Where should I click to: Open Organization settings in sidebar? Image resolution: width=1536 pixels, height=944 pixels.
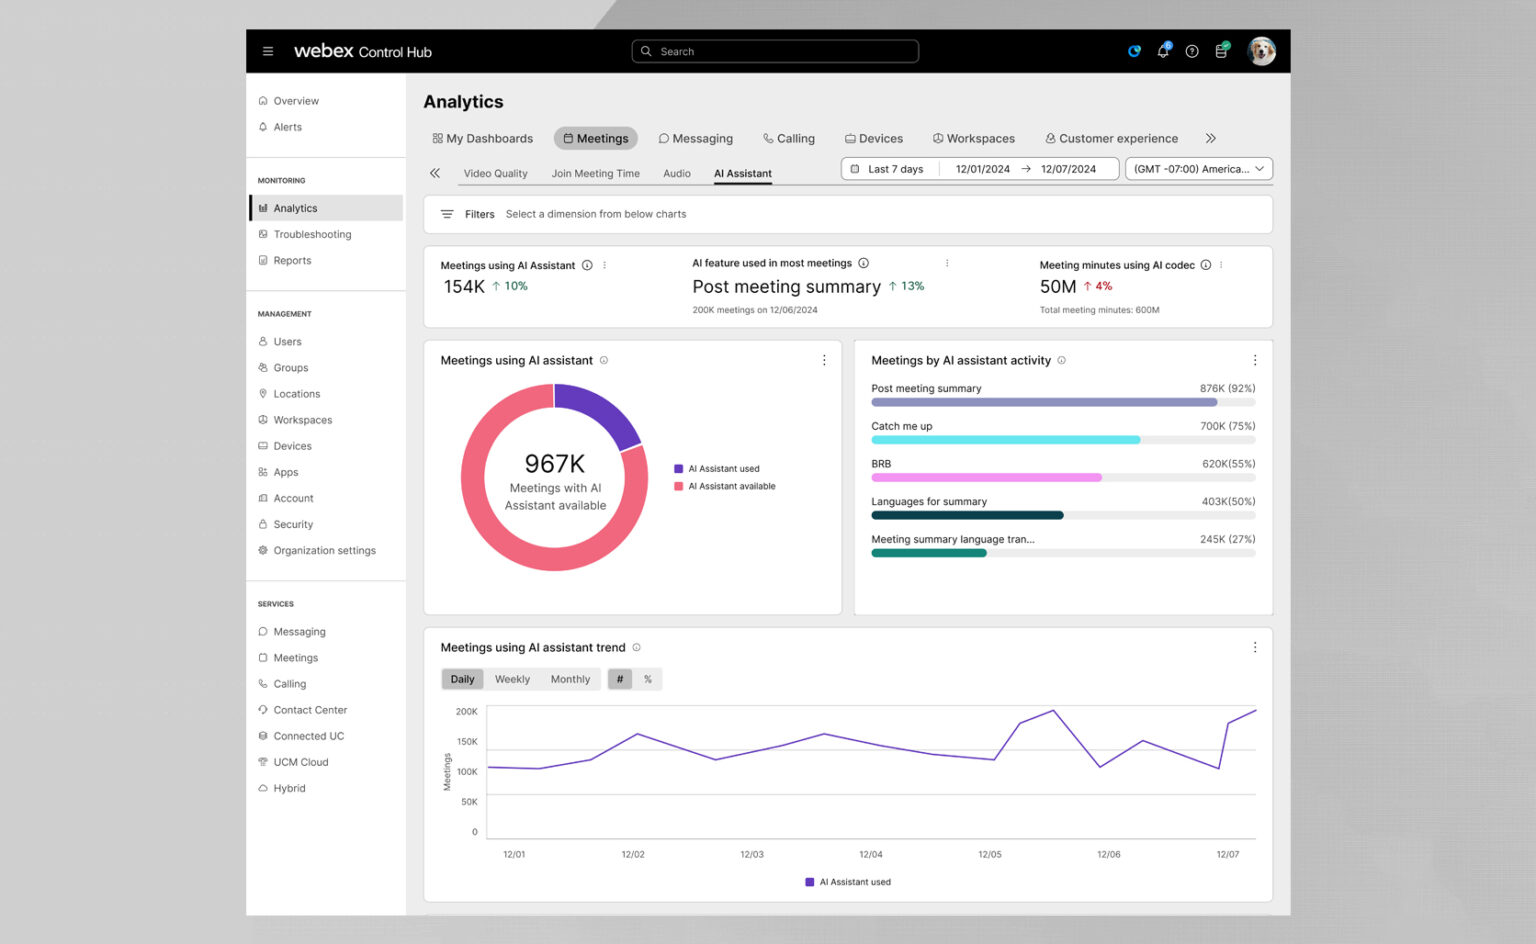326,550
